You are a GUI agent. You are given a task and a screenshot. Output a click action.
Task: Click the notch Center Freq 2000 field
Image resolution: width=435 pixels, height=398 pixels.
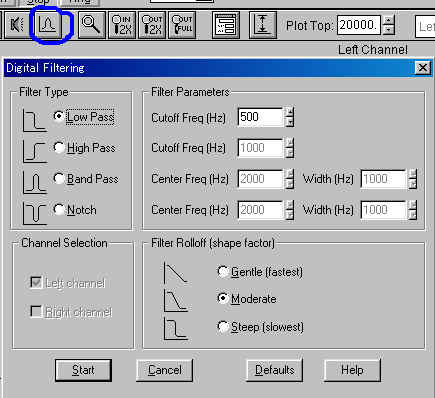[261, 210]
